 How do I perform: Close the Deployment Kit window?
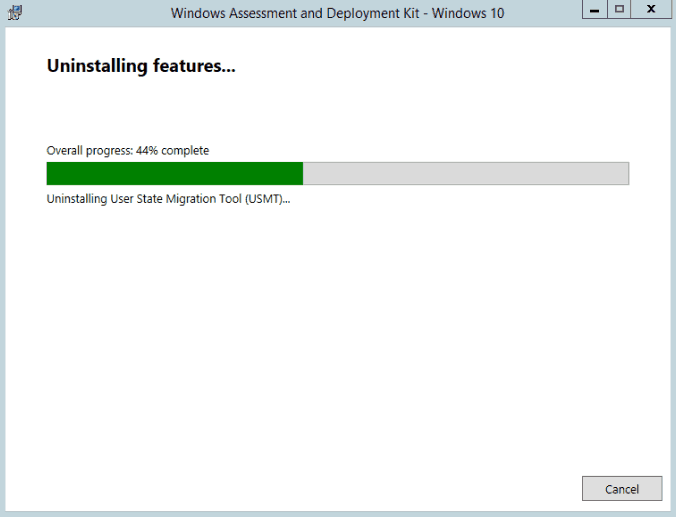tap(651, 9)
